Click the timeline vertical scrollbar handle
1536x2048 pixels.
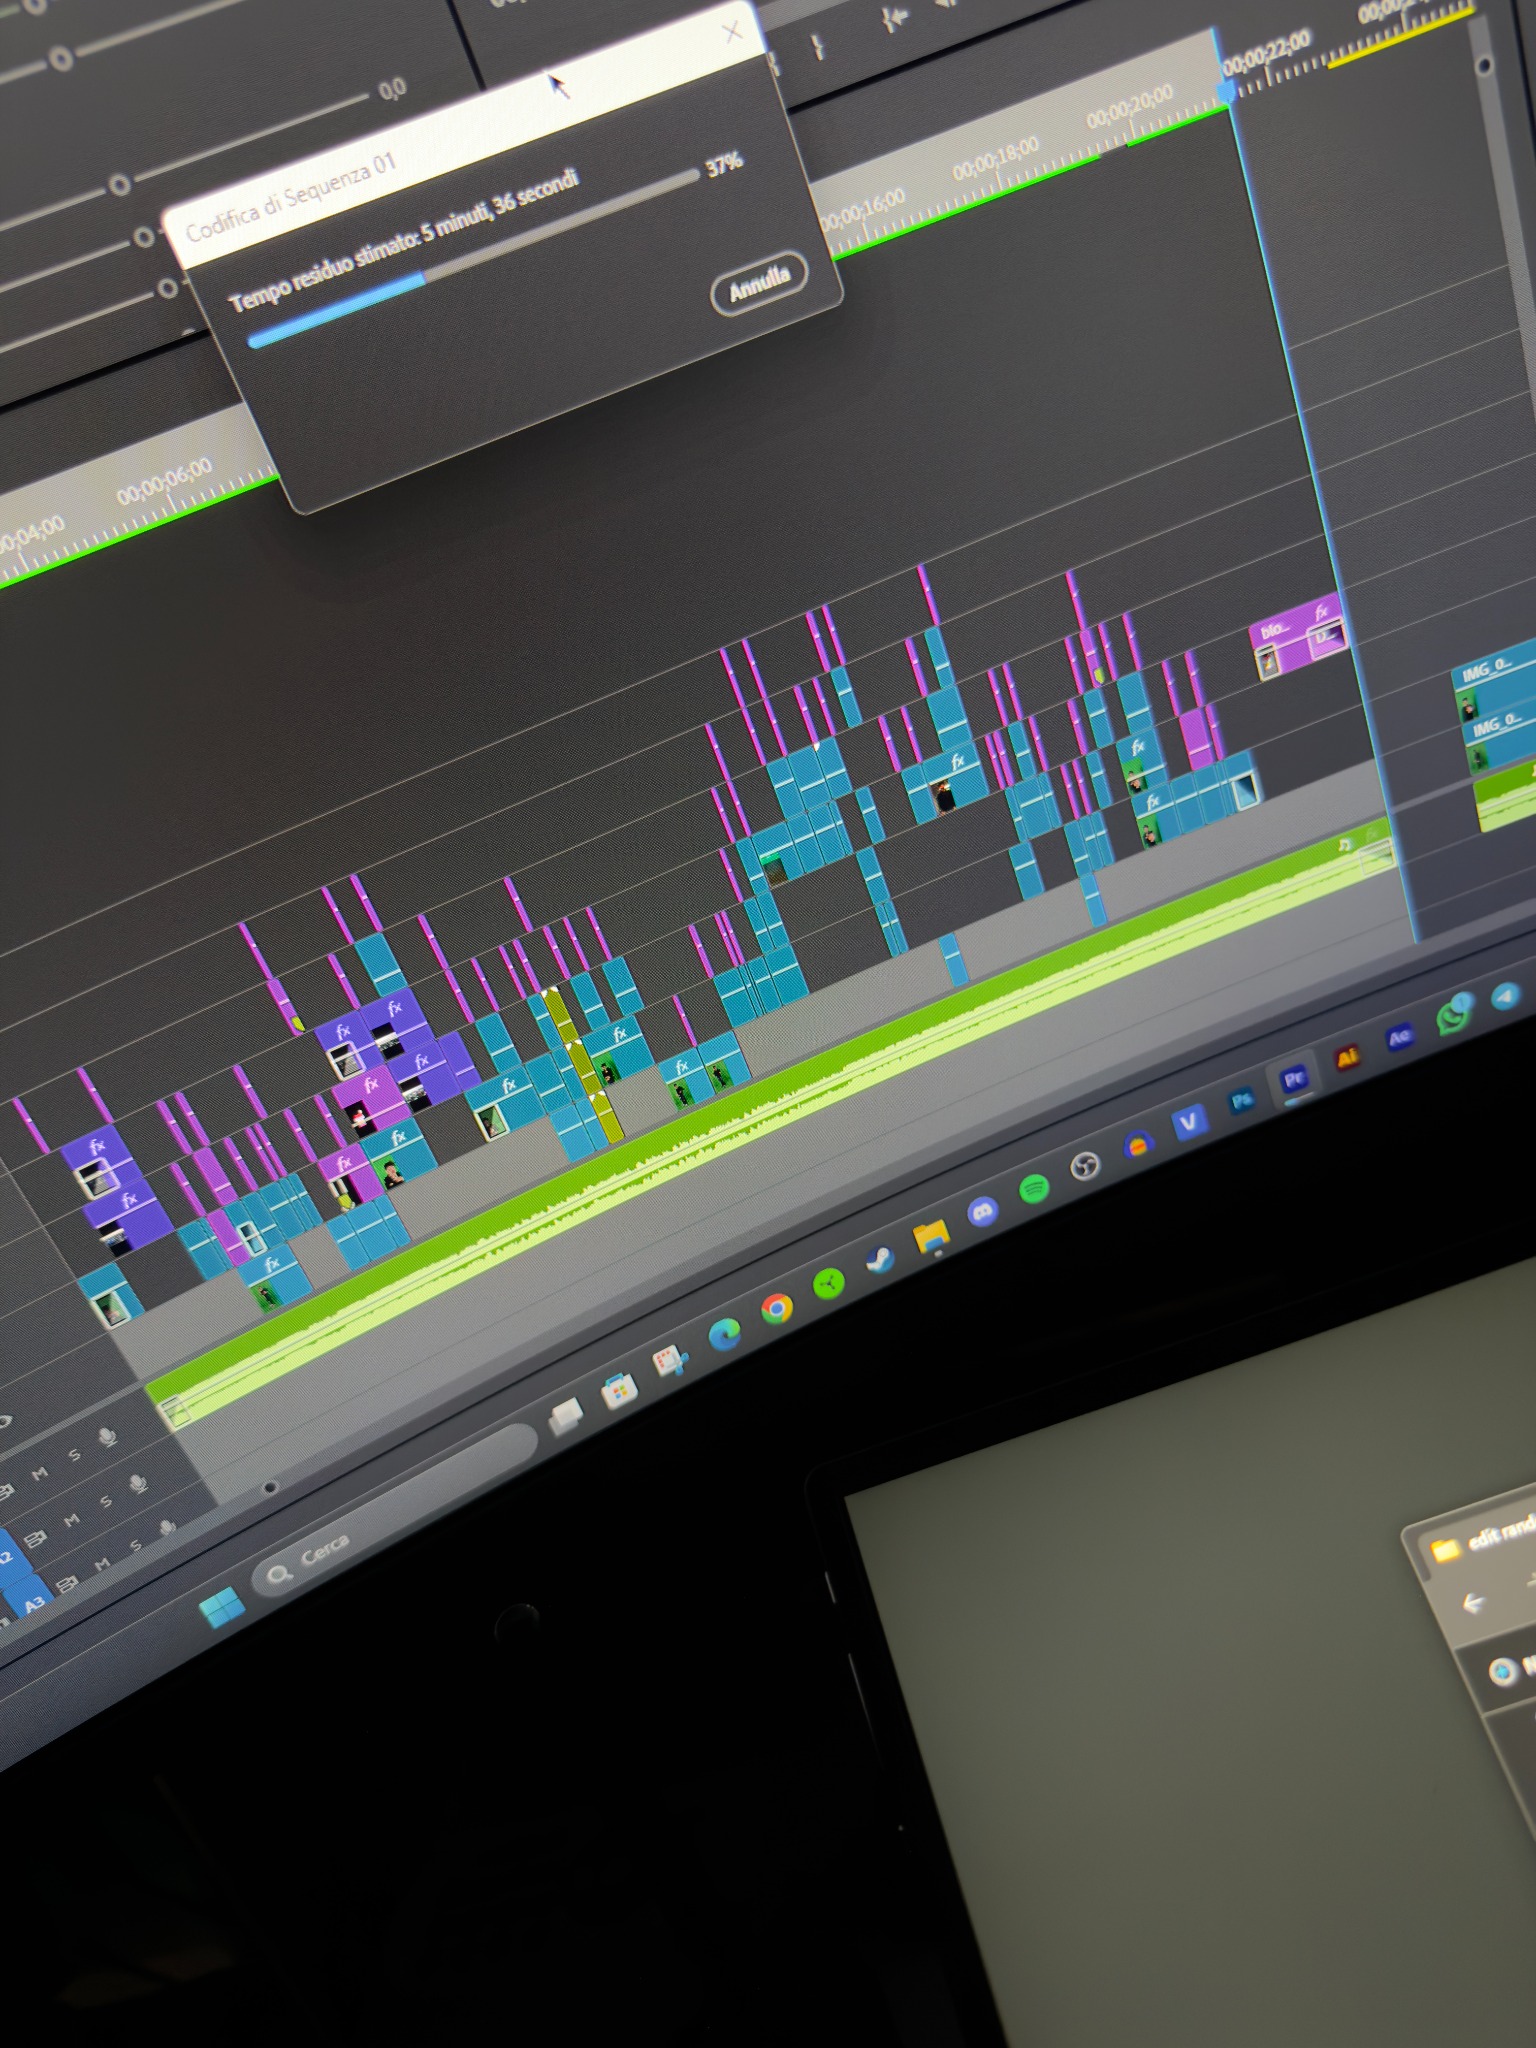coord(1484,66)
